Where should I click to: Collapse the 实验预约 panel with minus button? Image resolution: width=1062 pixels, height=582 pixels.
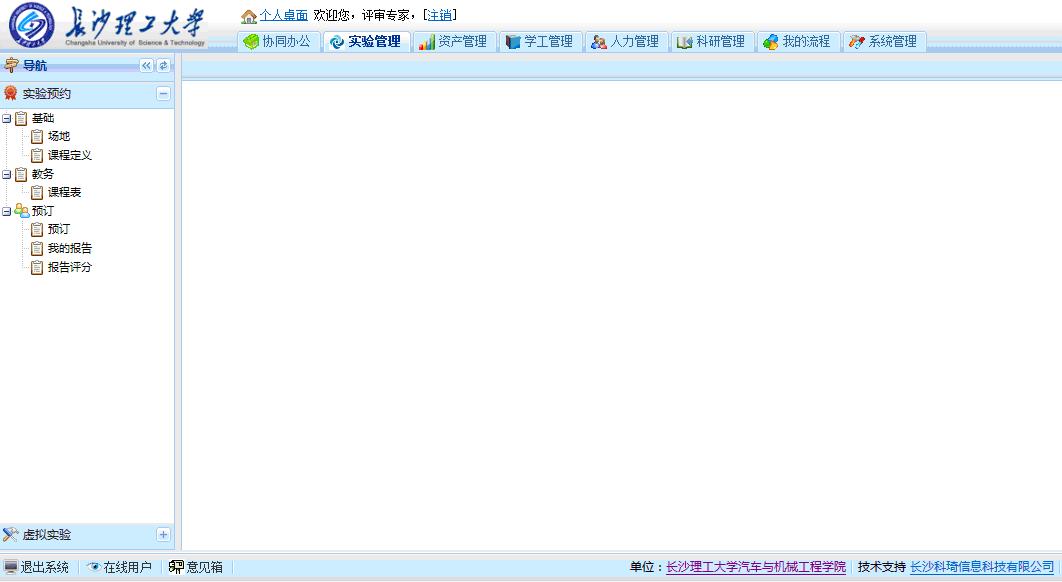point(163,94)
